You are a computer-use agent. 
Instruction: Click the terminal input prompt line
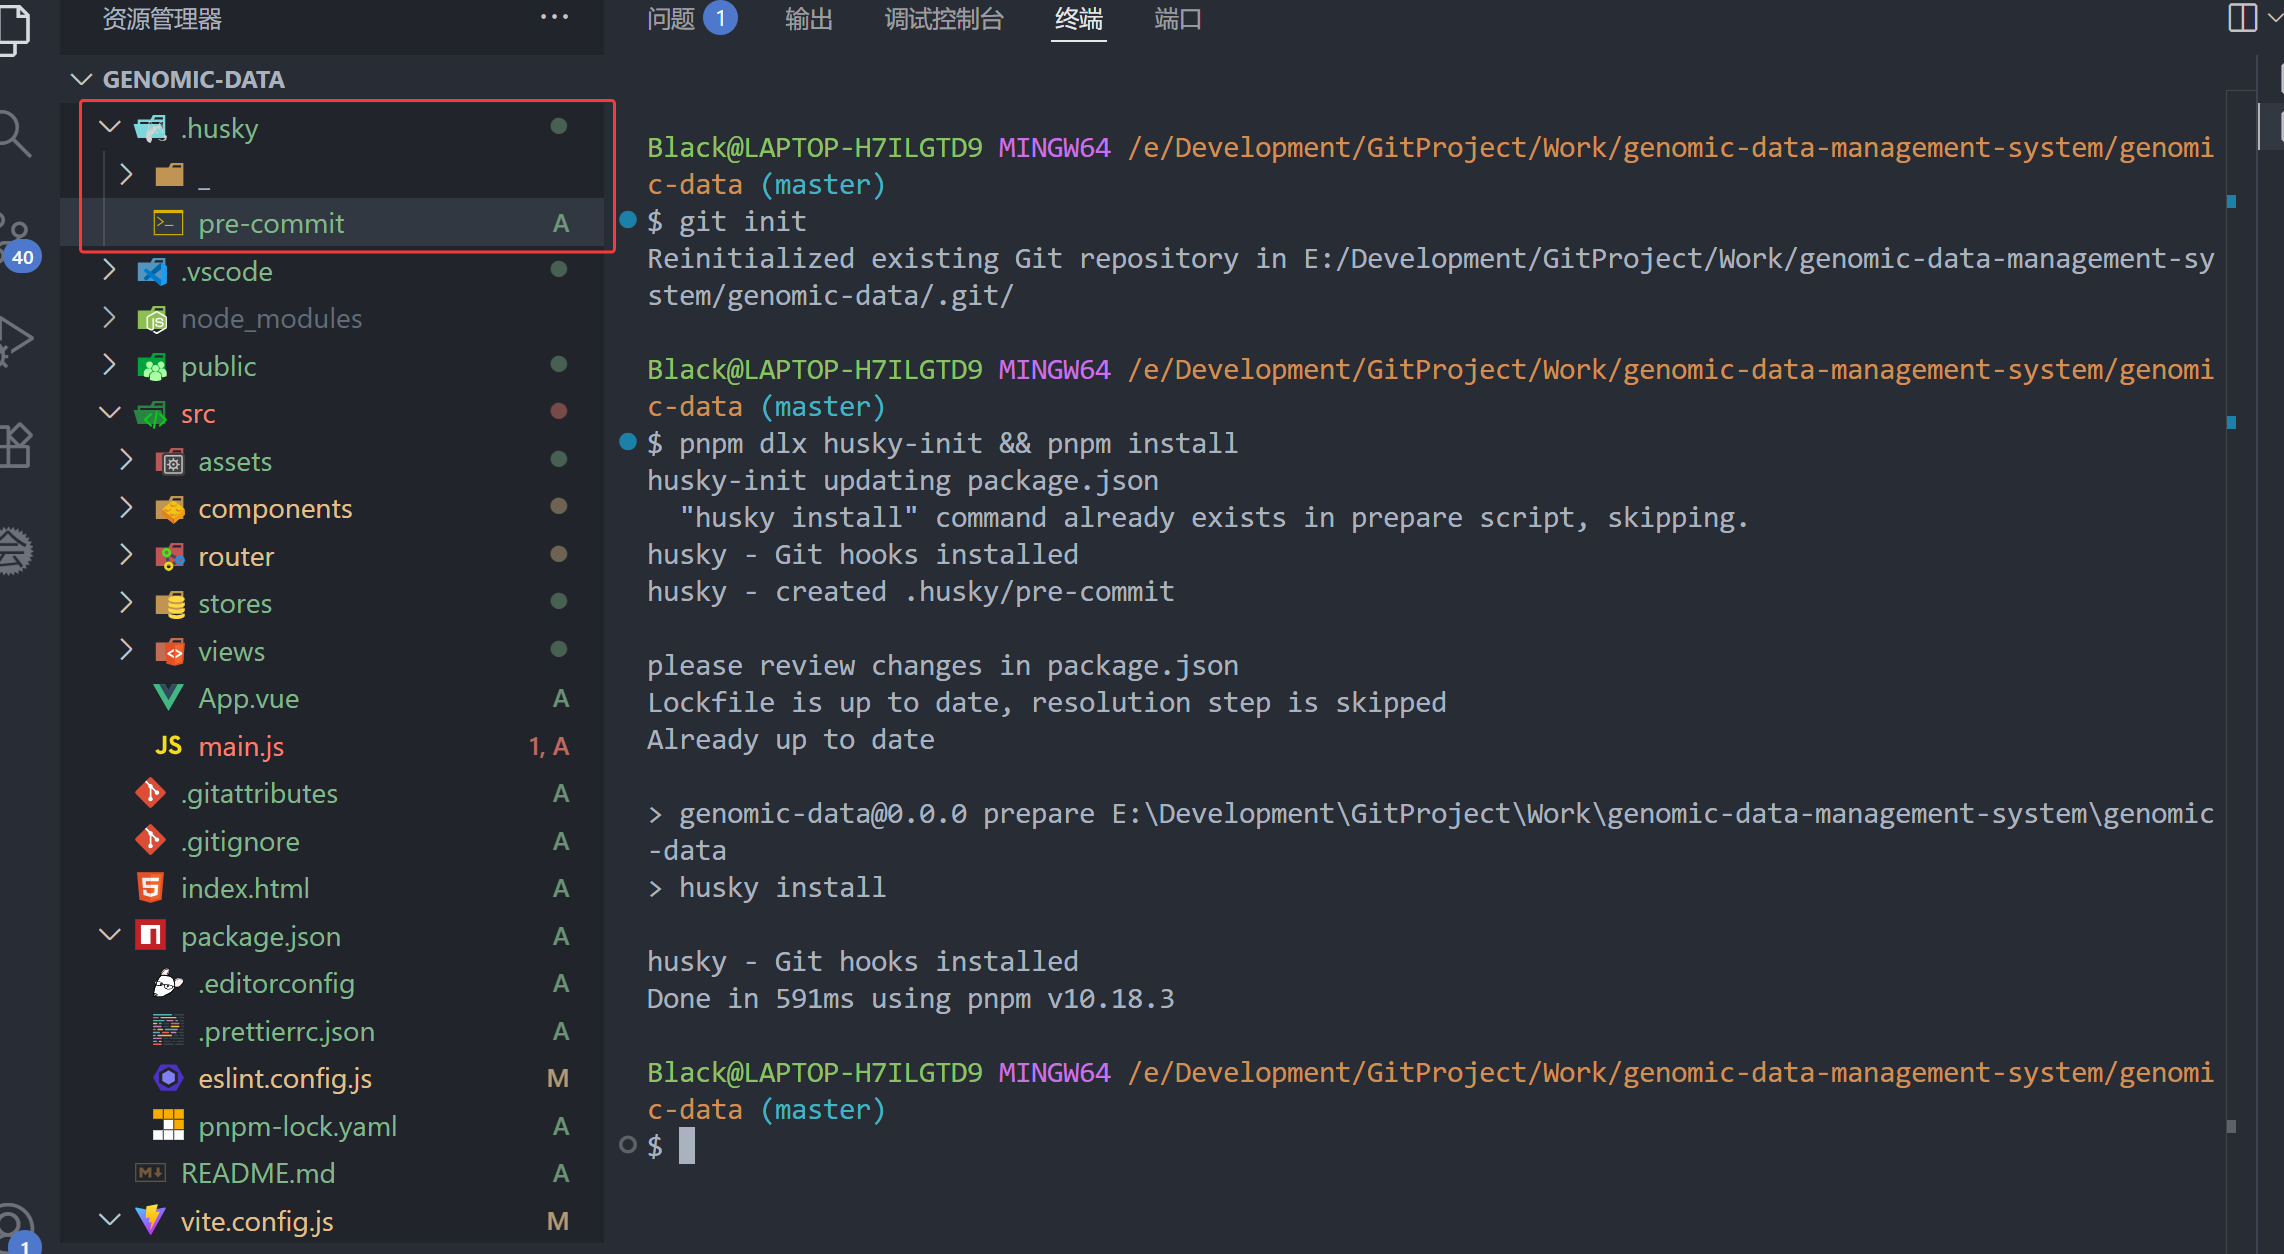687,1146
